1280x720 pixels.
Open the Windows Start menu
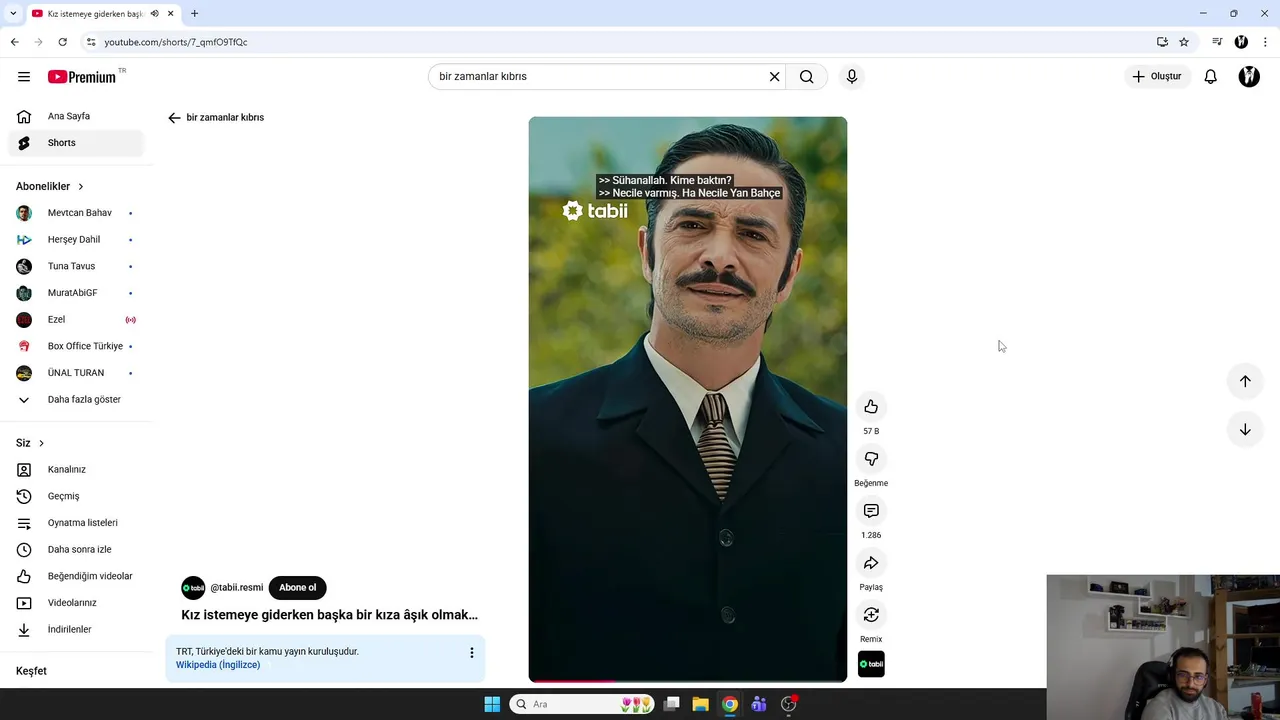pos(492,704)
